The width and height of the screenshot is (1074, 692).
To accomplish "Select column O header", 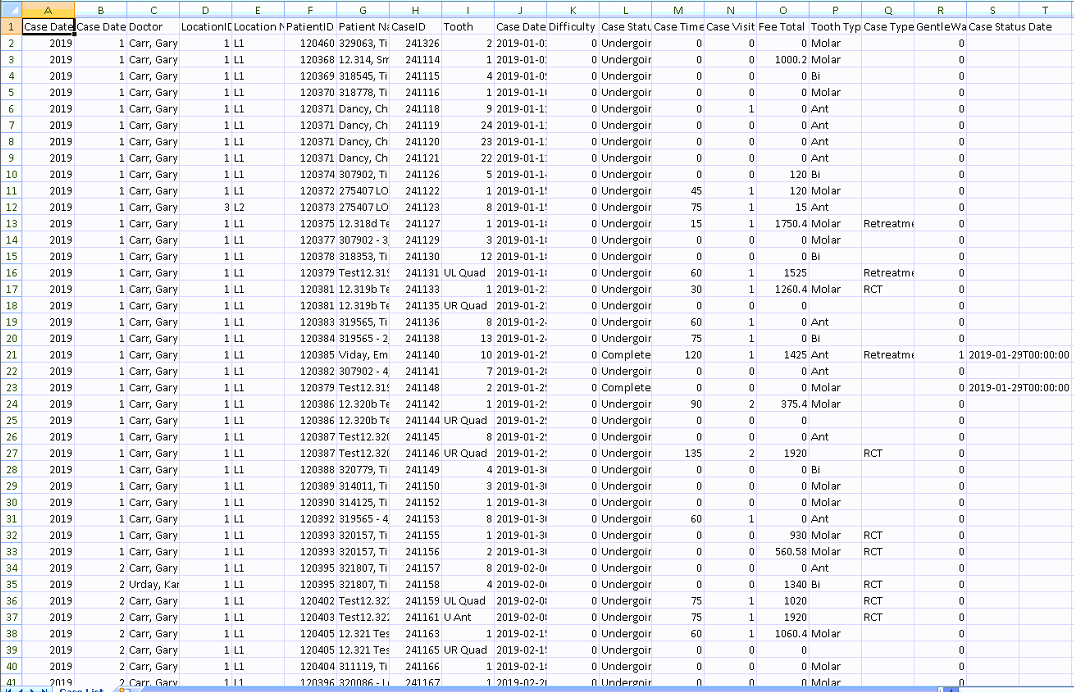I will click(x=782, y=9).
